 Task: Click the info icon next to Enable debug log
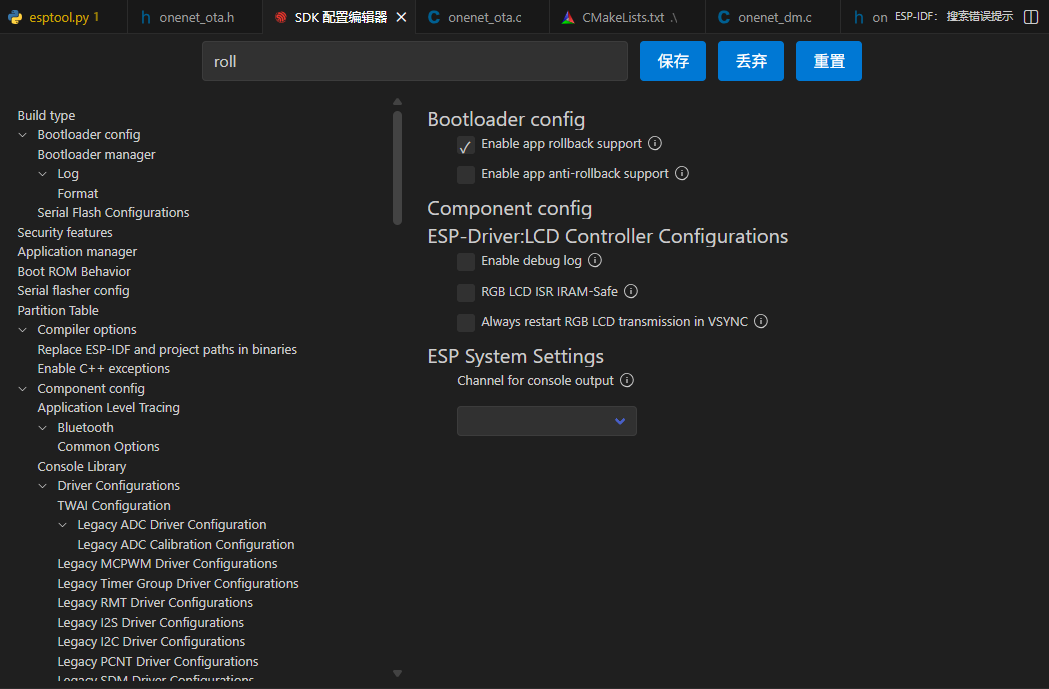pyautogui.click(x=594, y=260)
